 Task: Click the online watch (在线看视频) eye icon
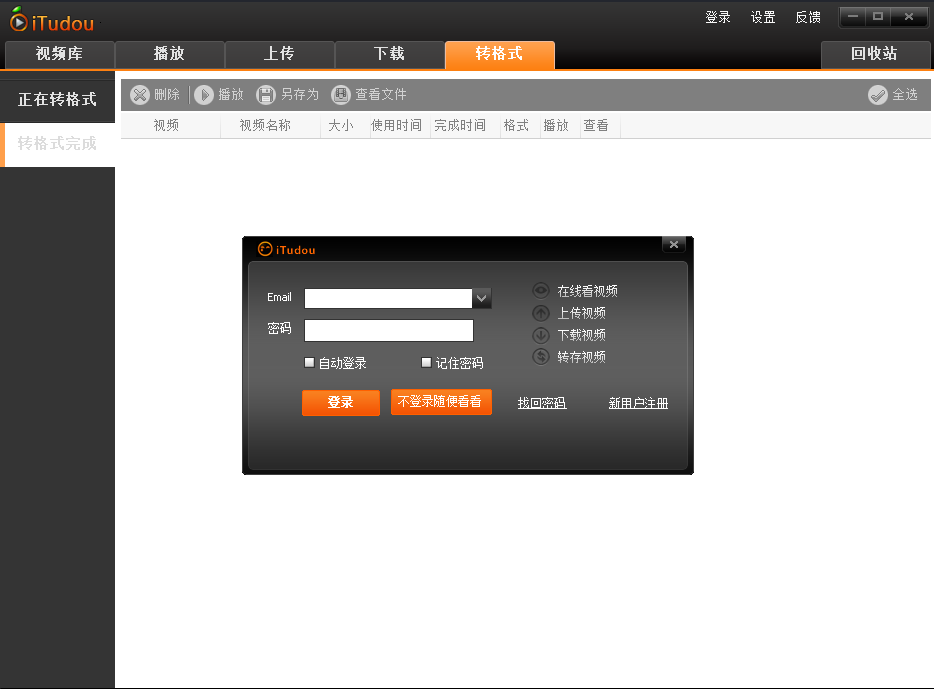541,291
